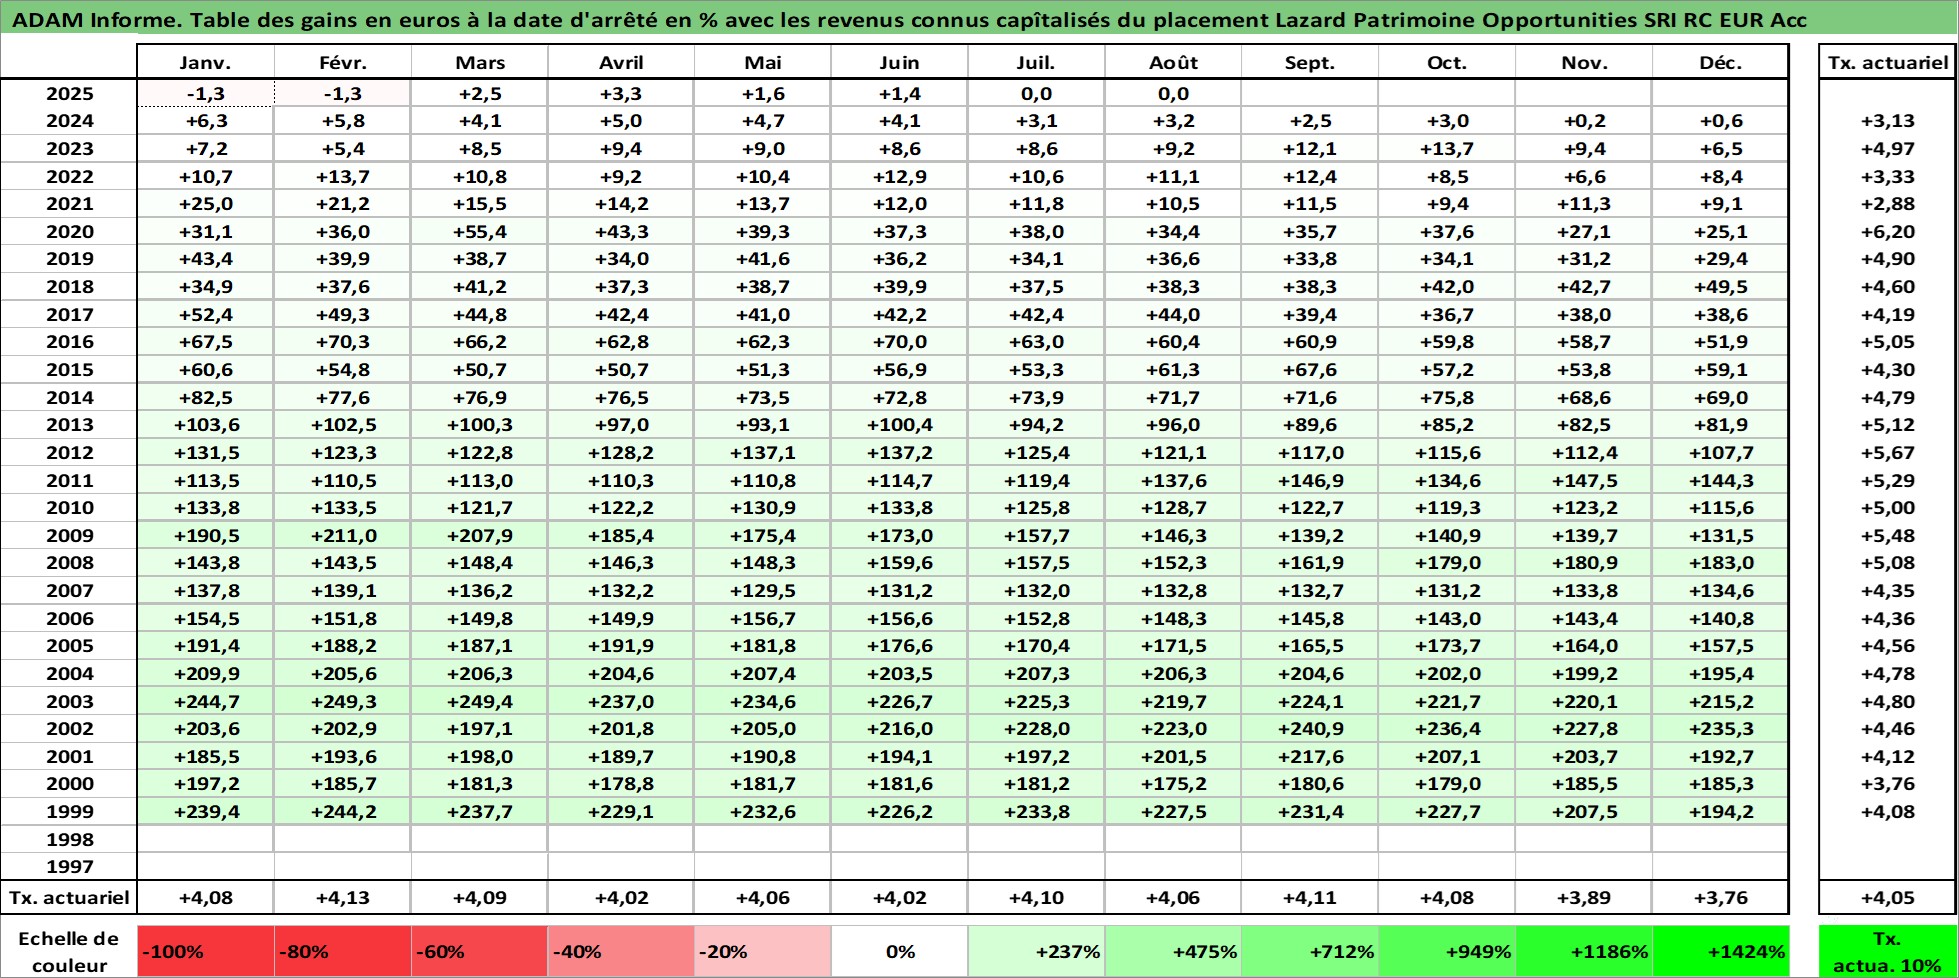Viewport: 1959px width, 978px height.
Task: Select the 2021 actuarial rate +2,88
Action: point(1887,204)
